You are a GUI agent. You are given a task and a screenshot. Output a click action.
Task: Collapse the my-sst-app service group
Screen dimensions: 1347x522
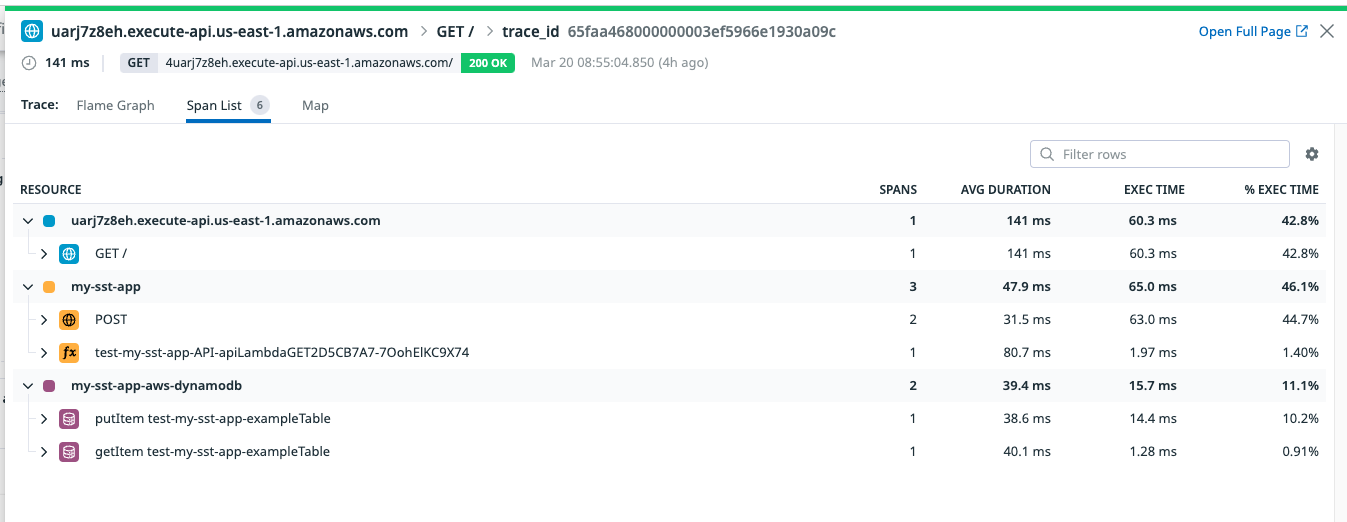click(x=27, y=287)
